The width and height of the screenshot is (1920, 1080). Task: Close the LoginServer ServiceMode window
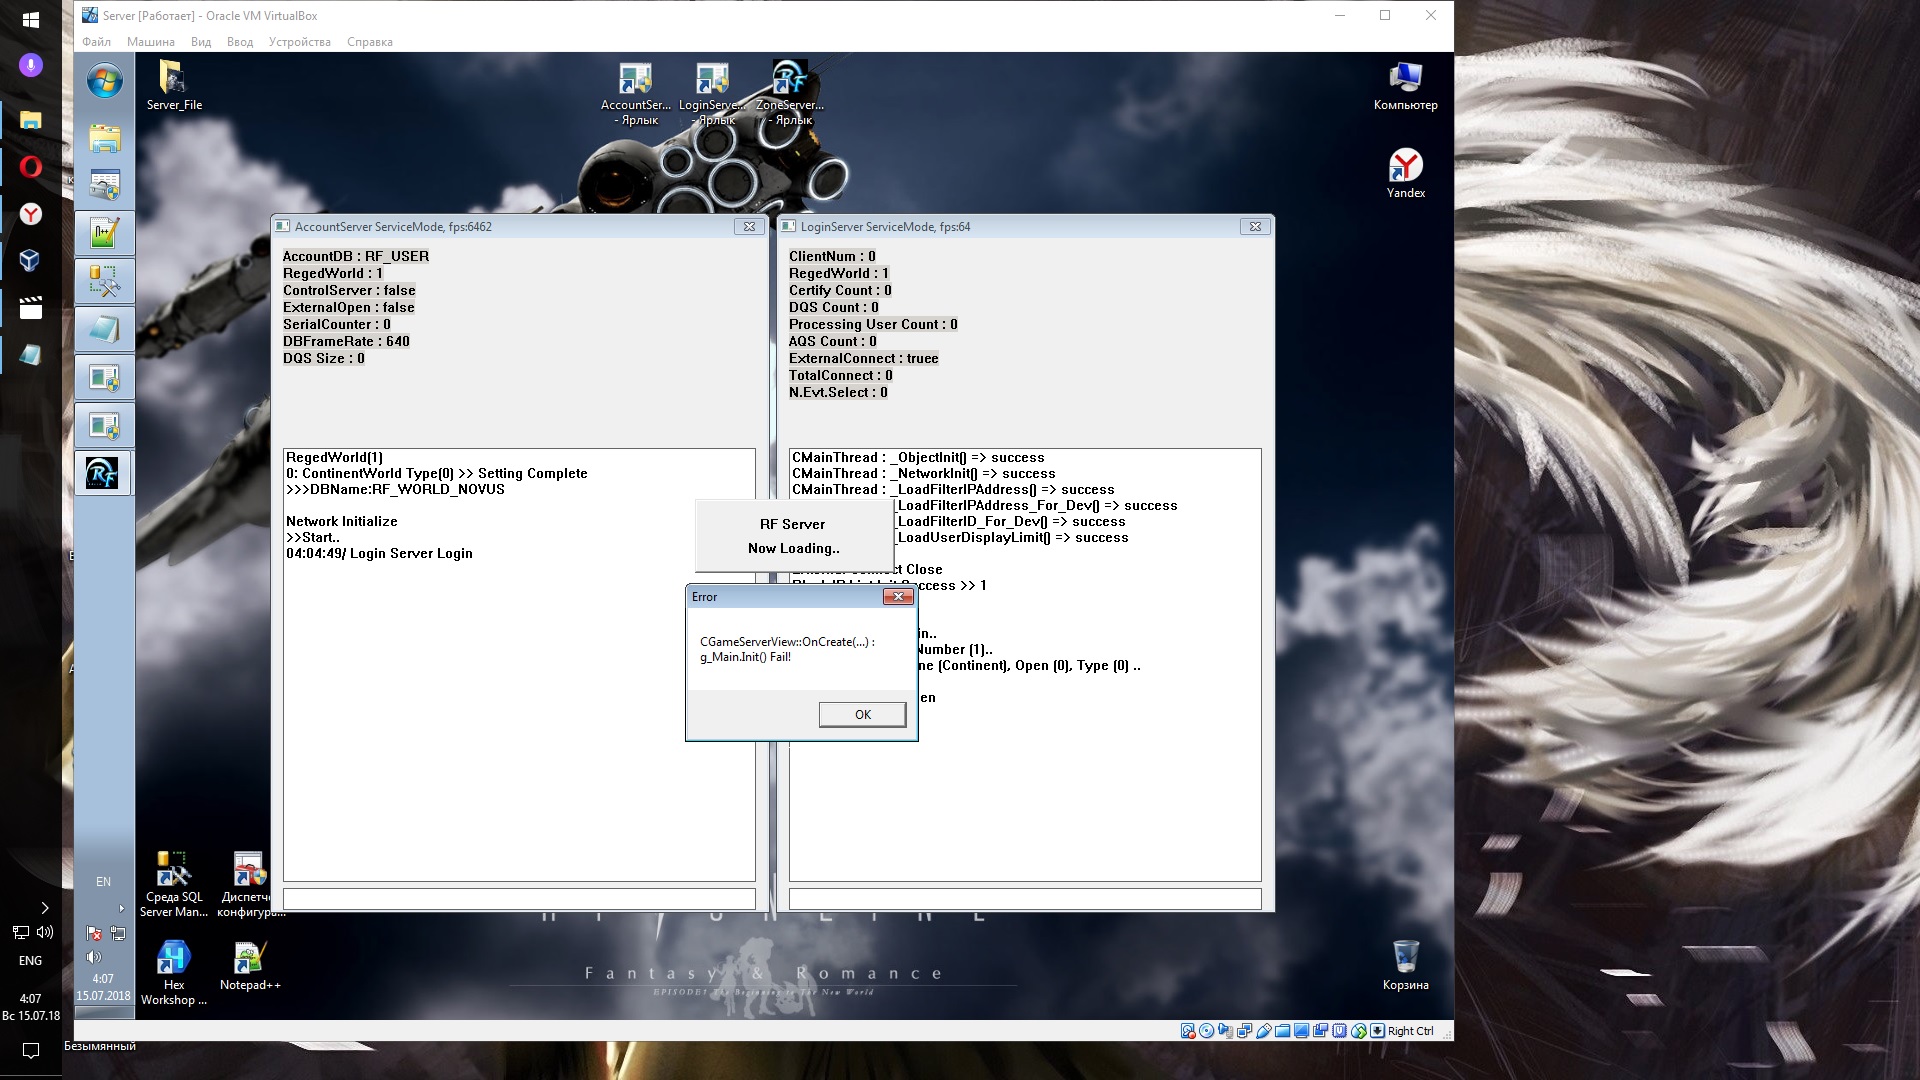(1255, 227)
